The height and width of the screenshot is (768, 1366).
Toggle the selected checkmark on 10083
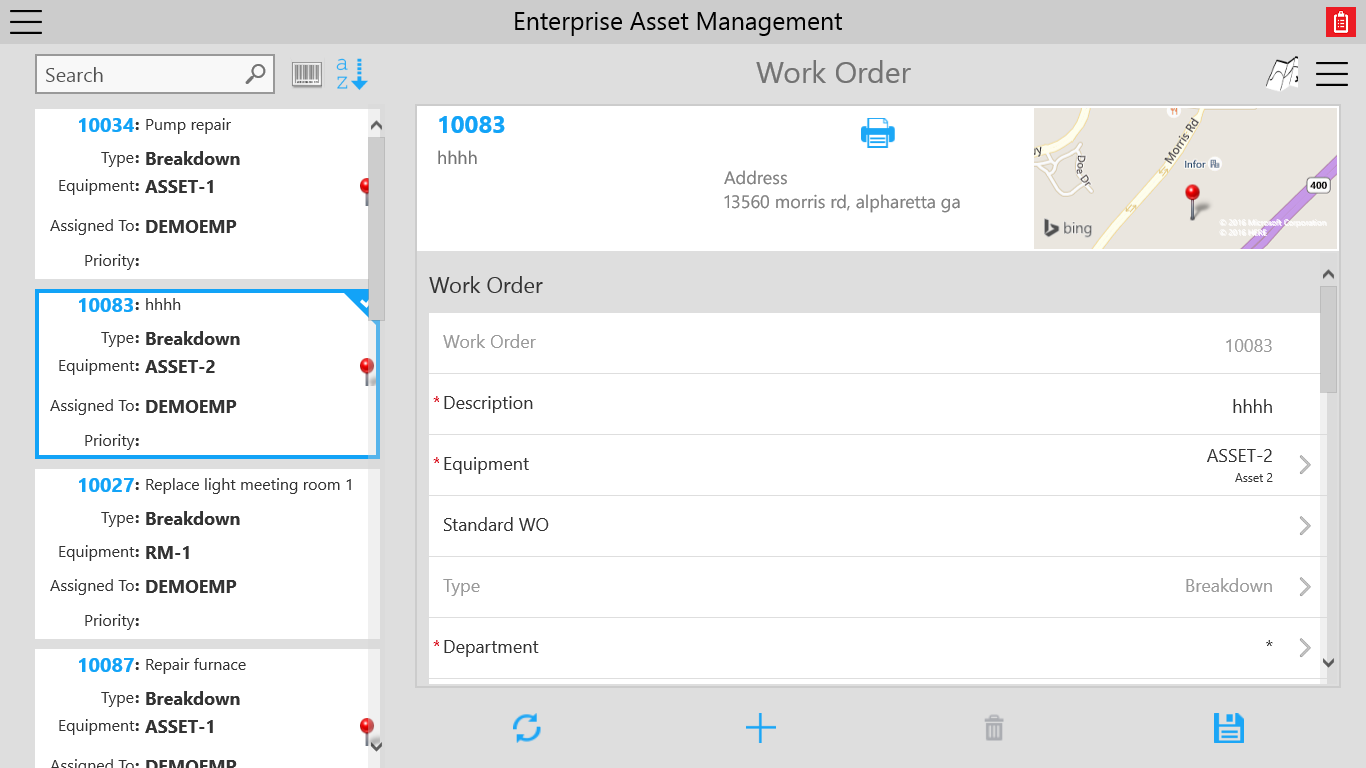[x=363, y=301]
